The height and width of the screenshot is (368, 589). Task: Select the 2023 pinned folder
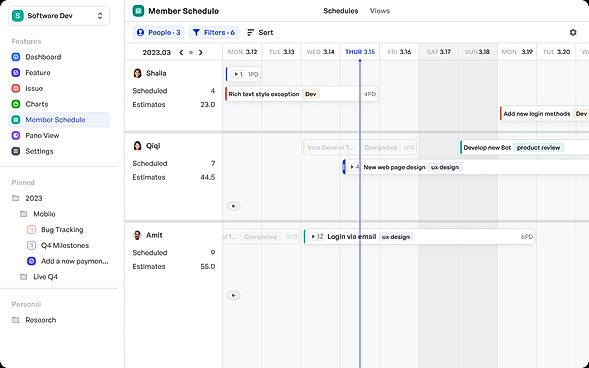tap(34, 198)
